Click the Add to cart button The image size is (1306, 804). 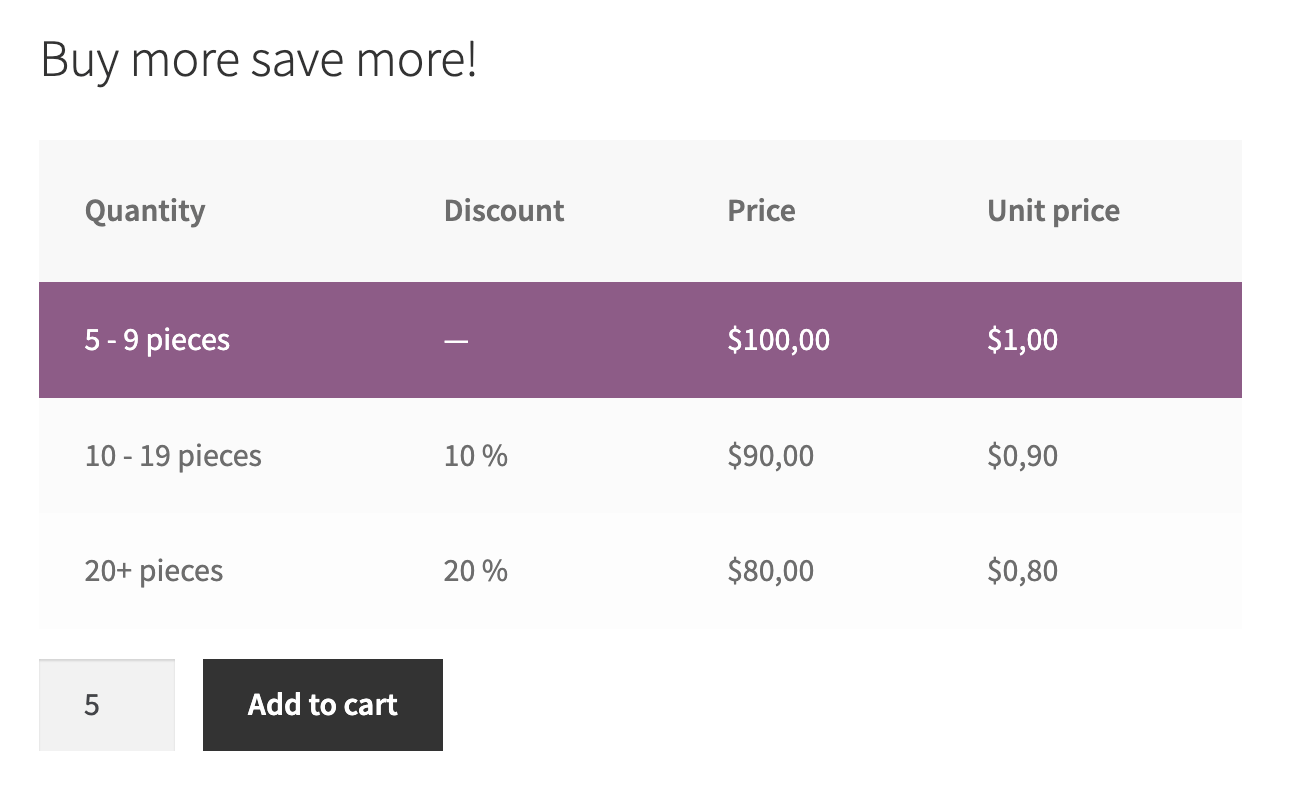(322, 704)
